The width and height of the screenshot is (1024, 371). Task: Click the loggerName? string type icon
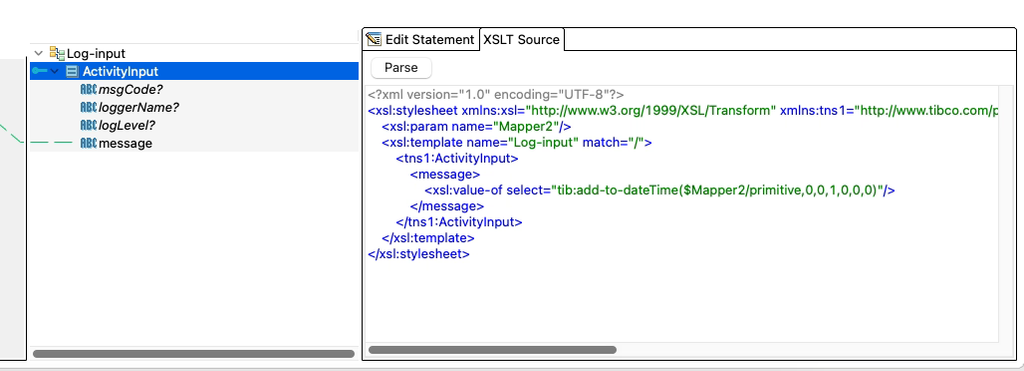pos(88,107)
